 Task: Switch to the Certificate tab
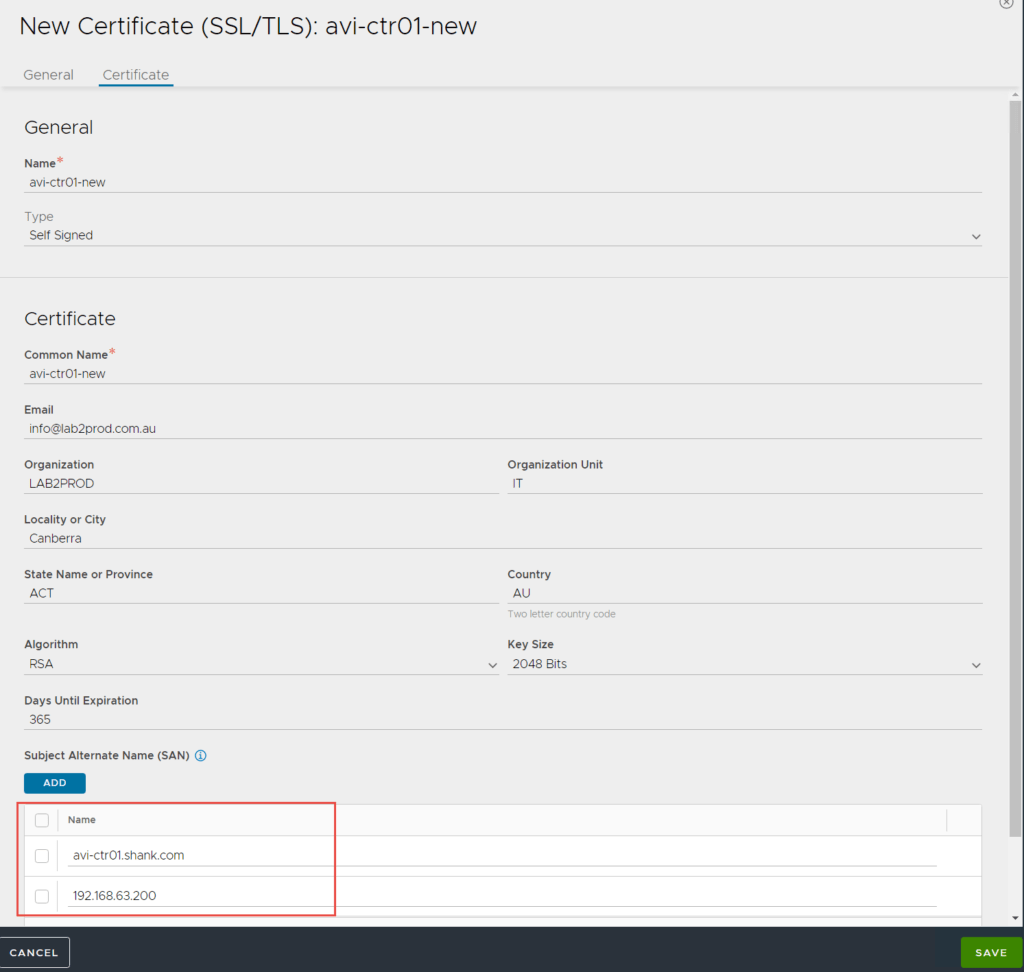(x=136, y=74)
